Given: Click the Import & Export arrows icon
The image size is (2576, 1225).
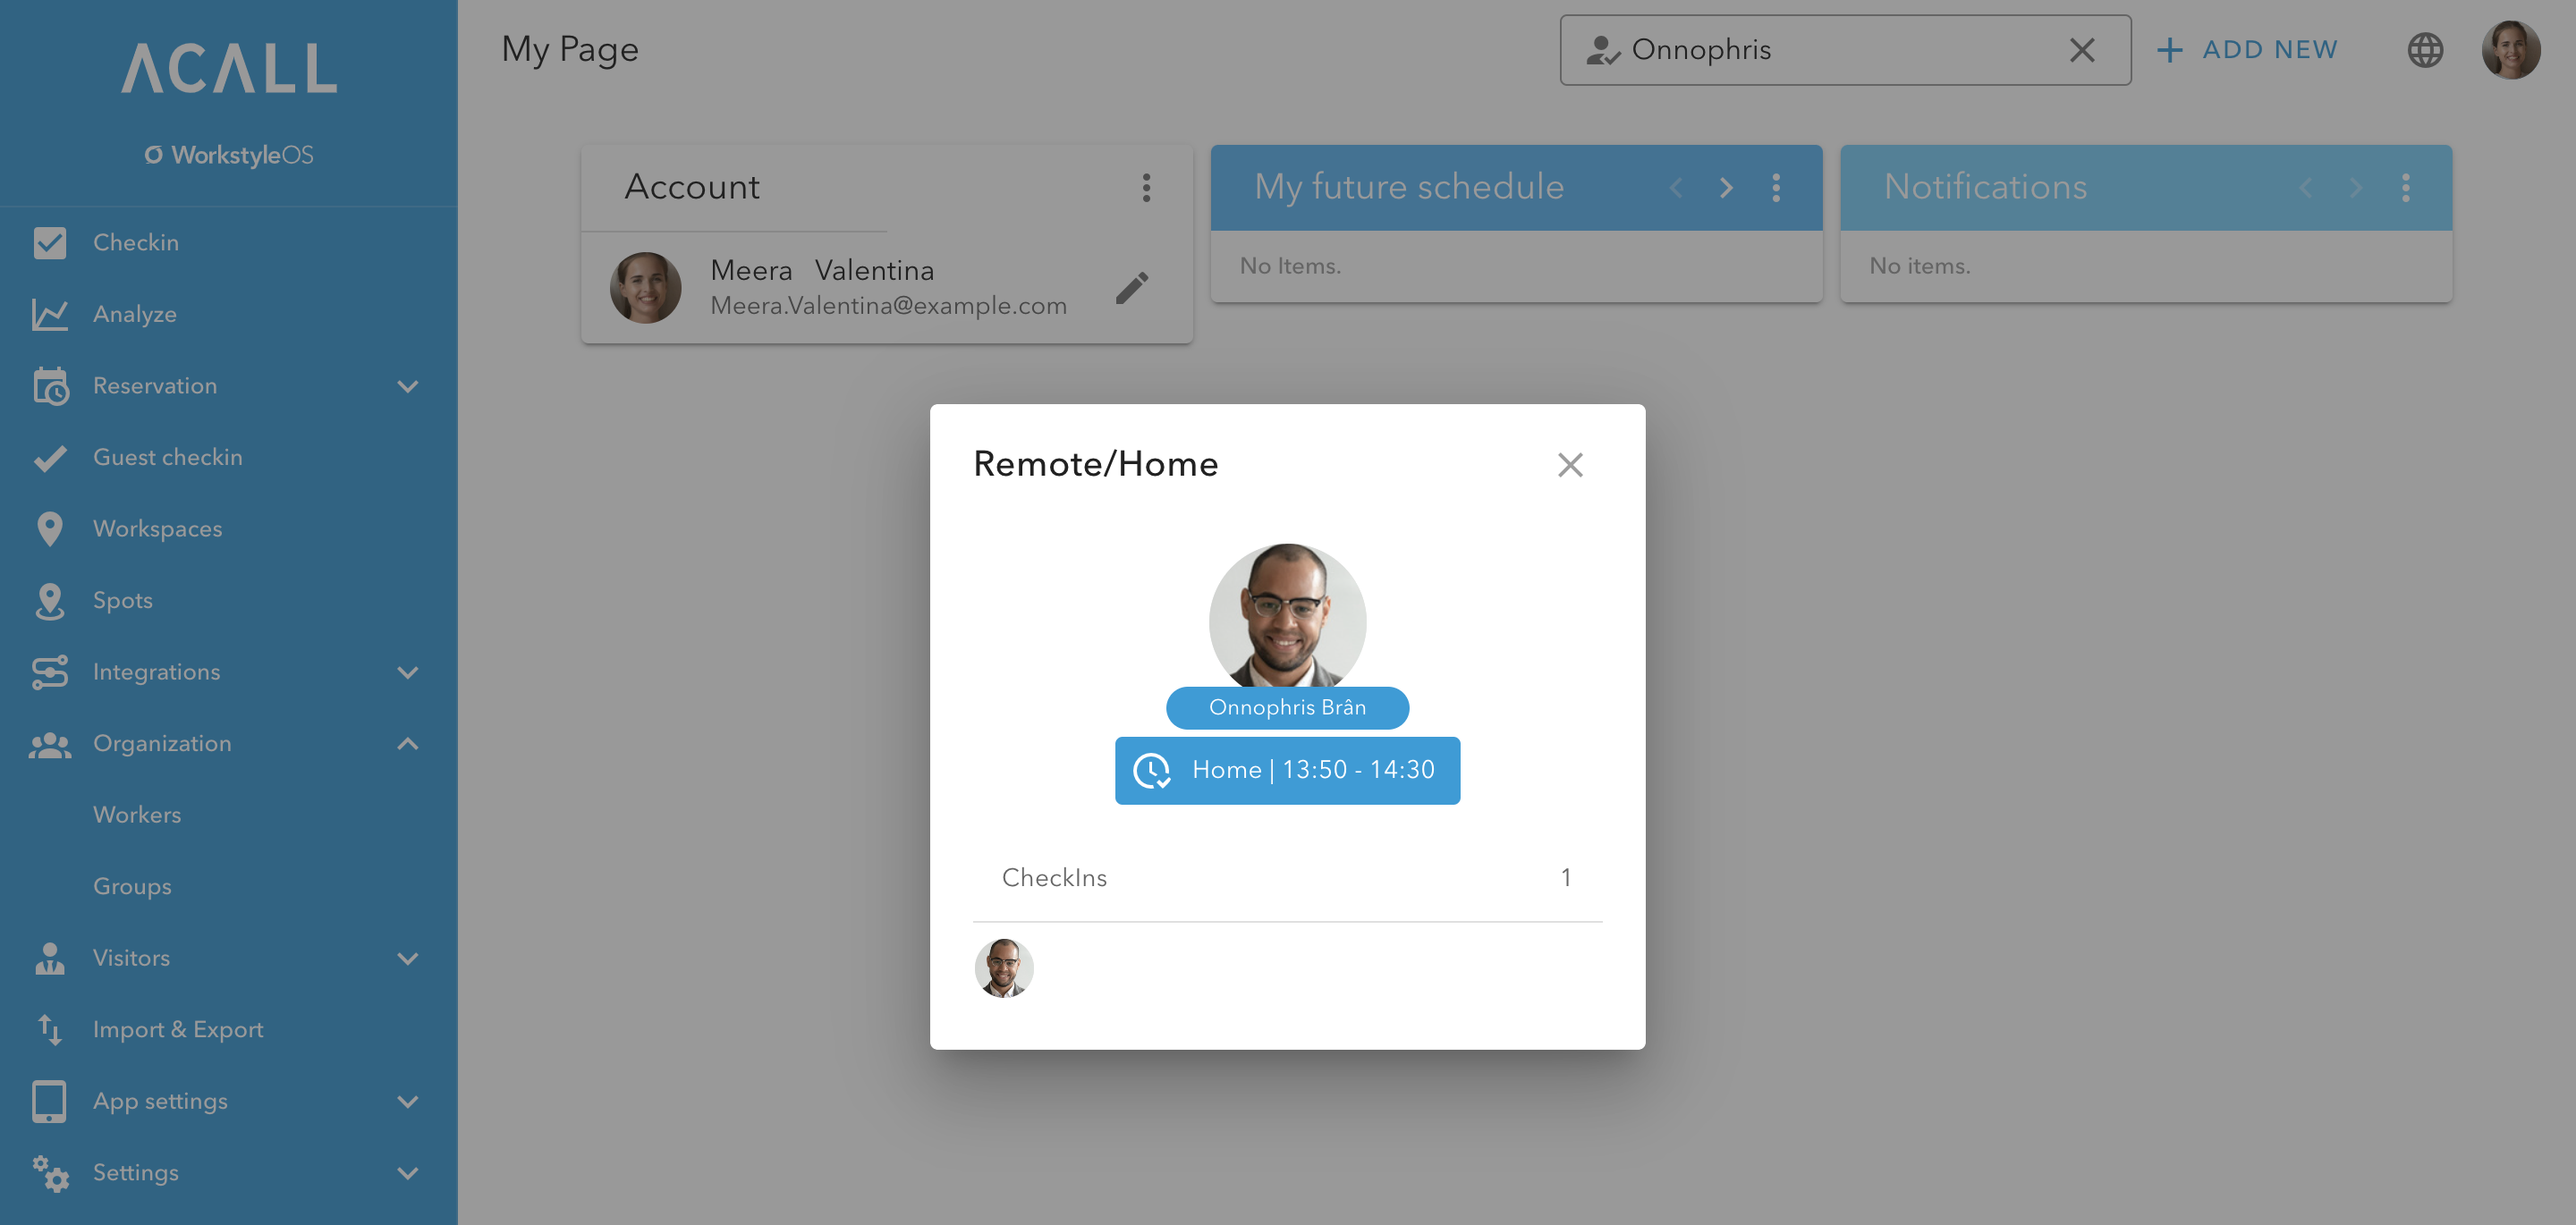Looking at the screenshot, I should pyautogui.click(x=49, y=1030).
